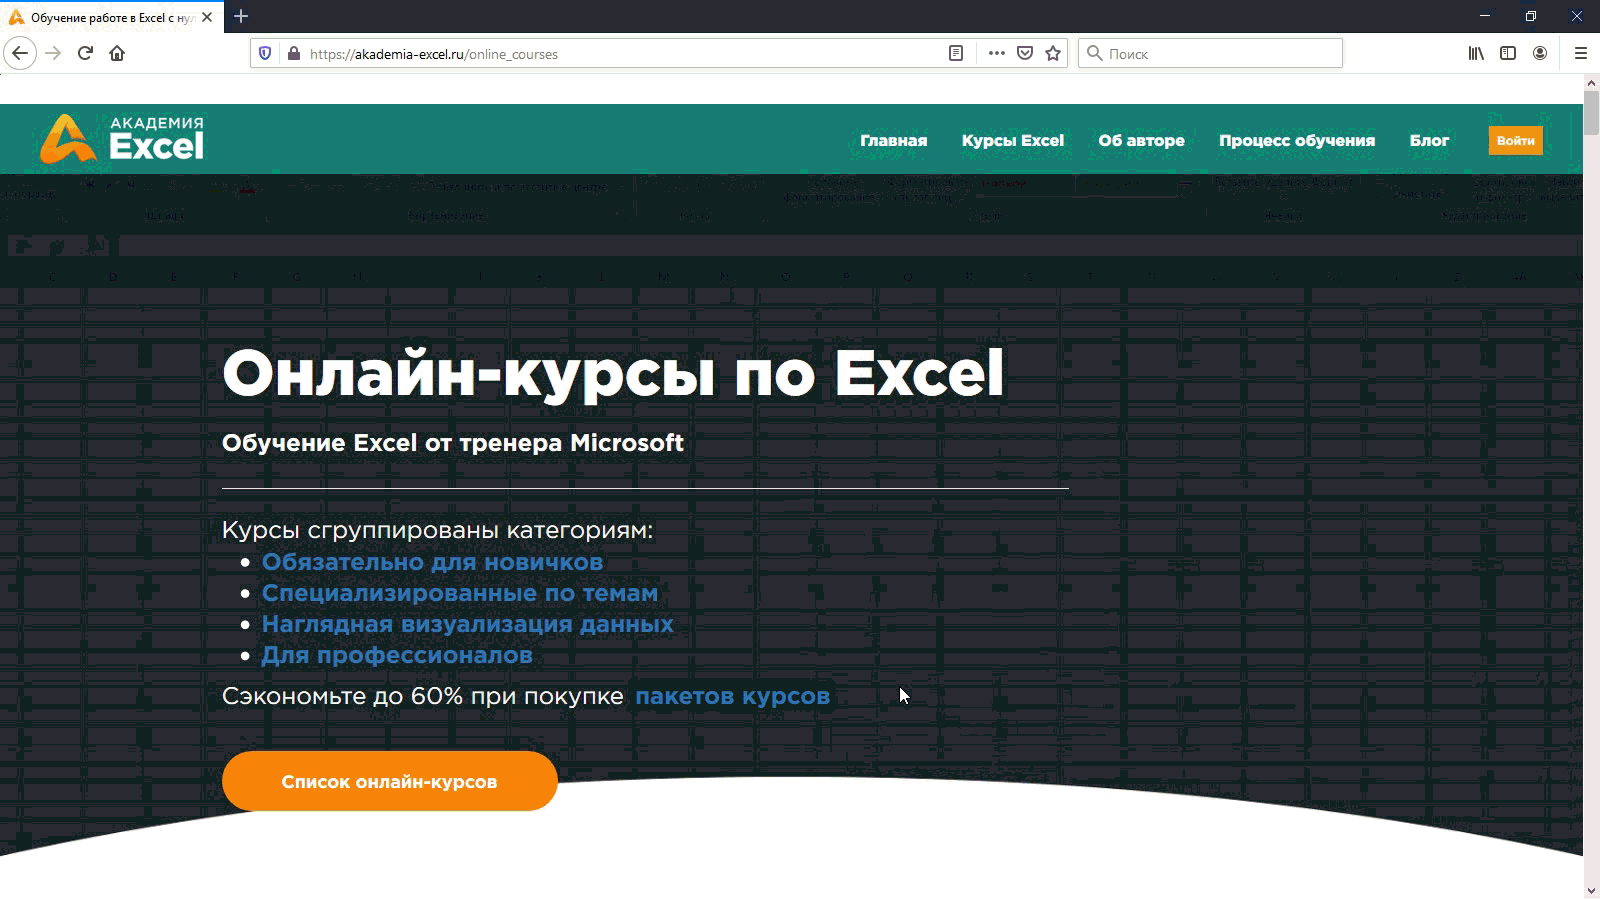Open tracking protection shield icon
This screenshot has height=900, width=1600.
tap(265, 53)
